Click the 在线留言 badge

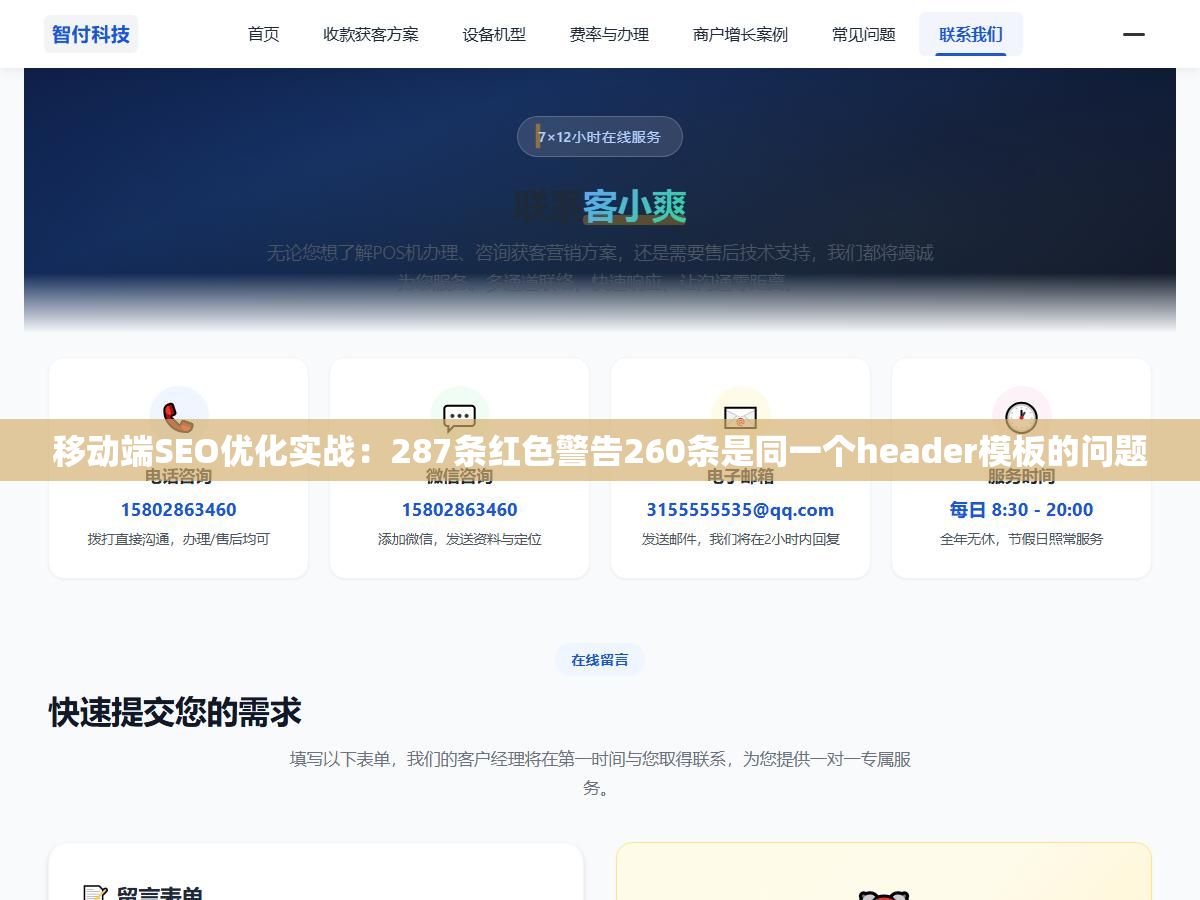(x=599, y=660)
